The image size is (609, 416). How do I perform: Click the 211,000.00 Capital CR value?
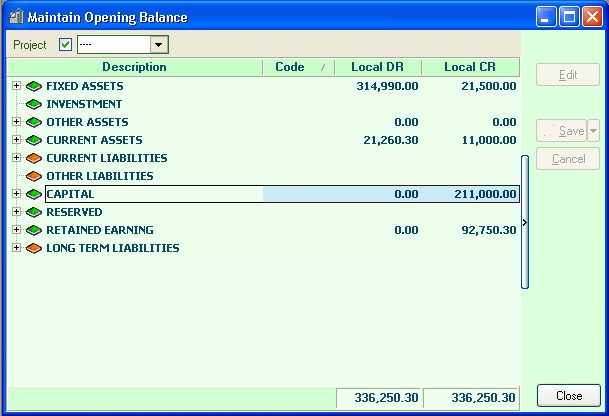click(485, 194)
